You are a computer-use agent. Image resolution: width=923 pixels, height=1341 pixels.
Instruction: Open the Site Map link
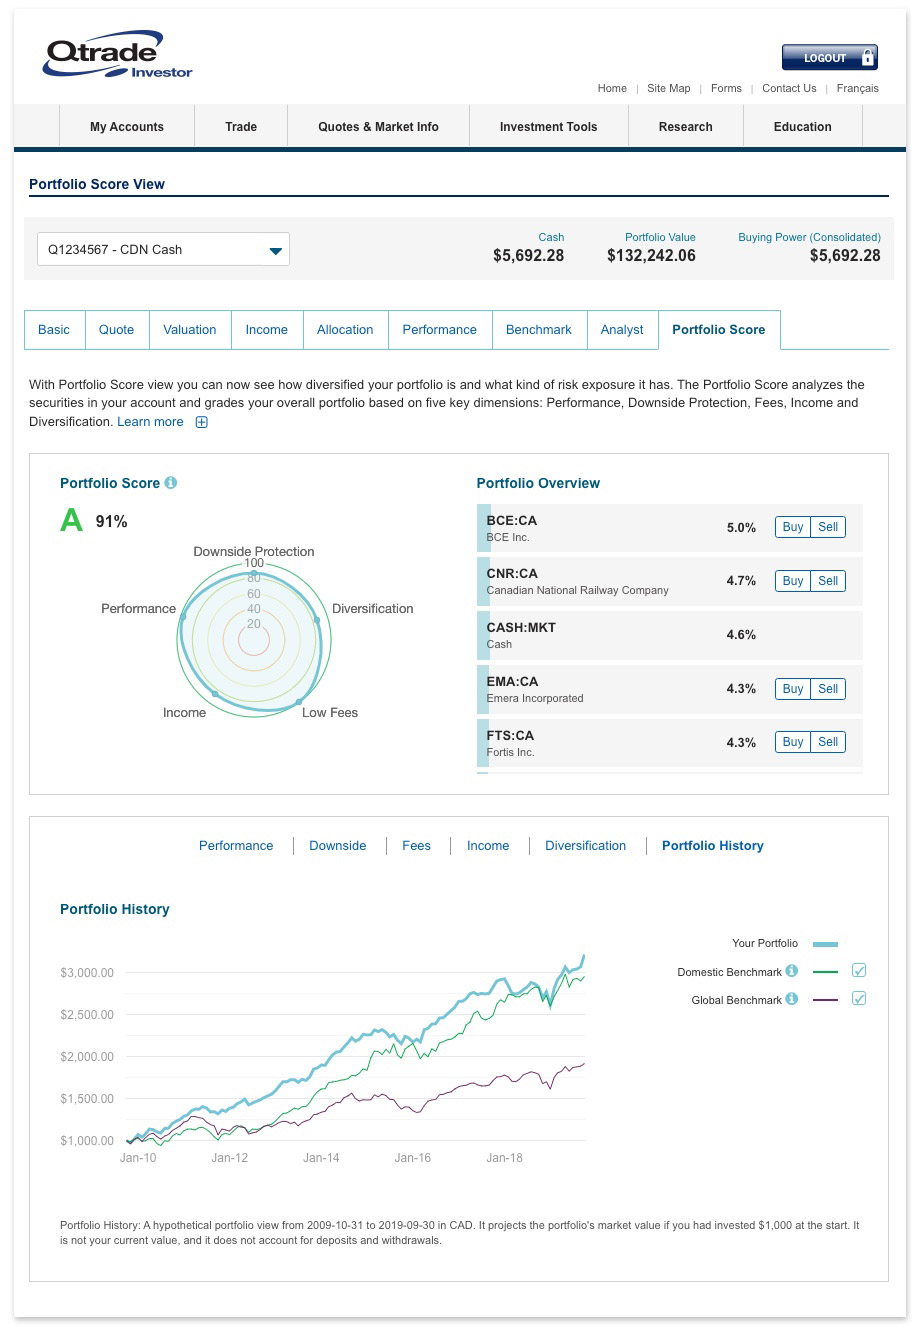click(x=669, y=88)
